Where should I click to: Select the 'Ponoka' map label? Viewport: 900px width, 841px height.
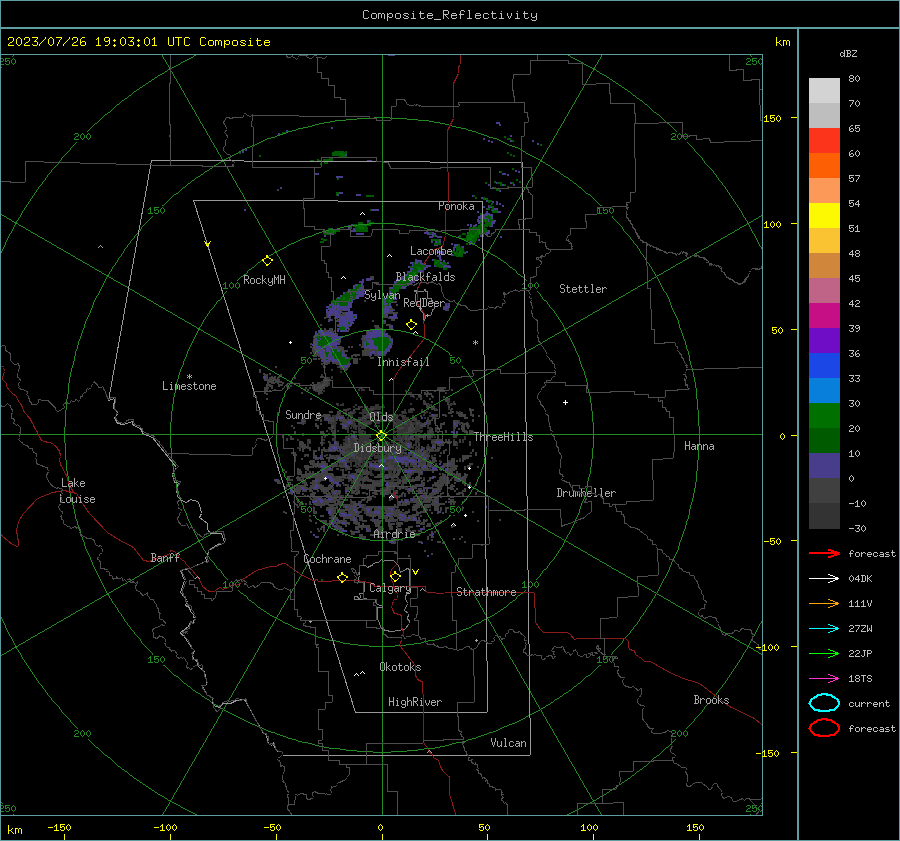pyautogui.click(x=456, y=206)
